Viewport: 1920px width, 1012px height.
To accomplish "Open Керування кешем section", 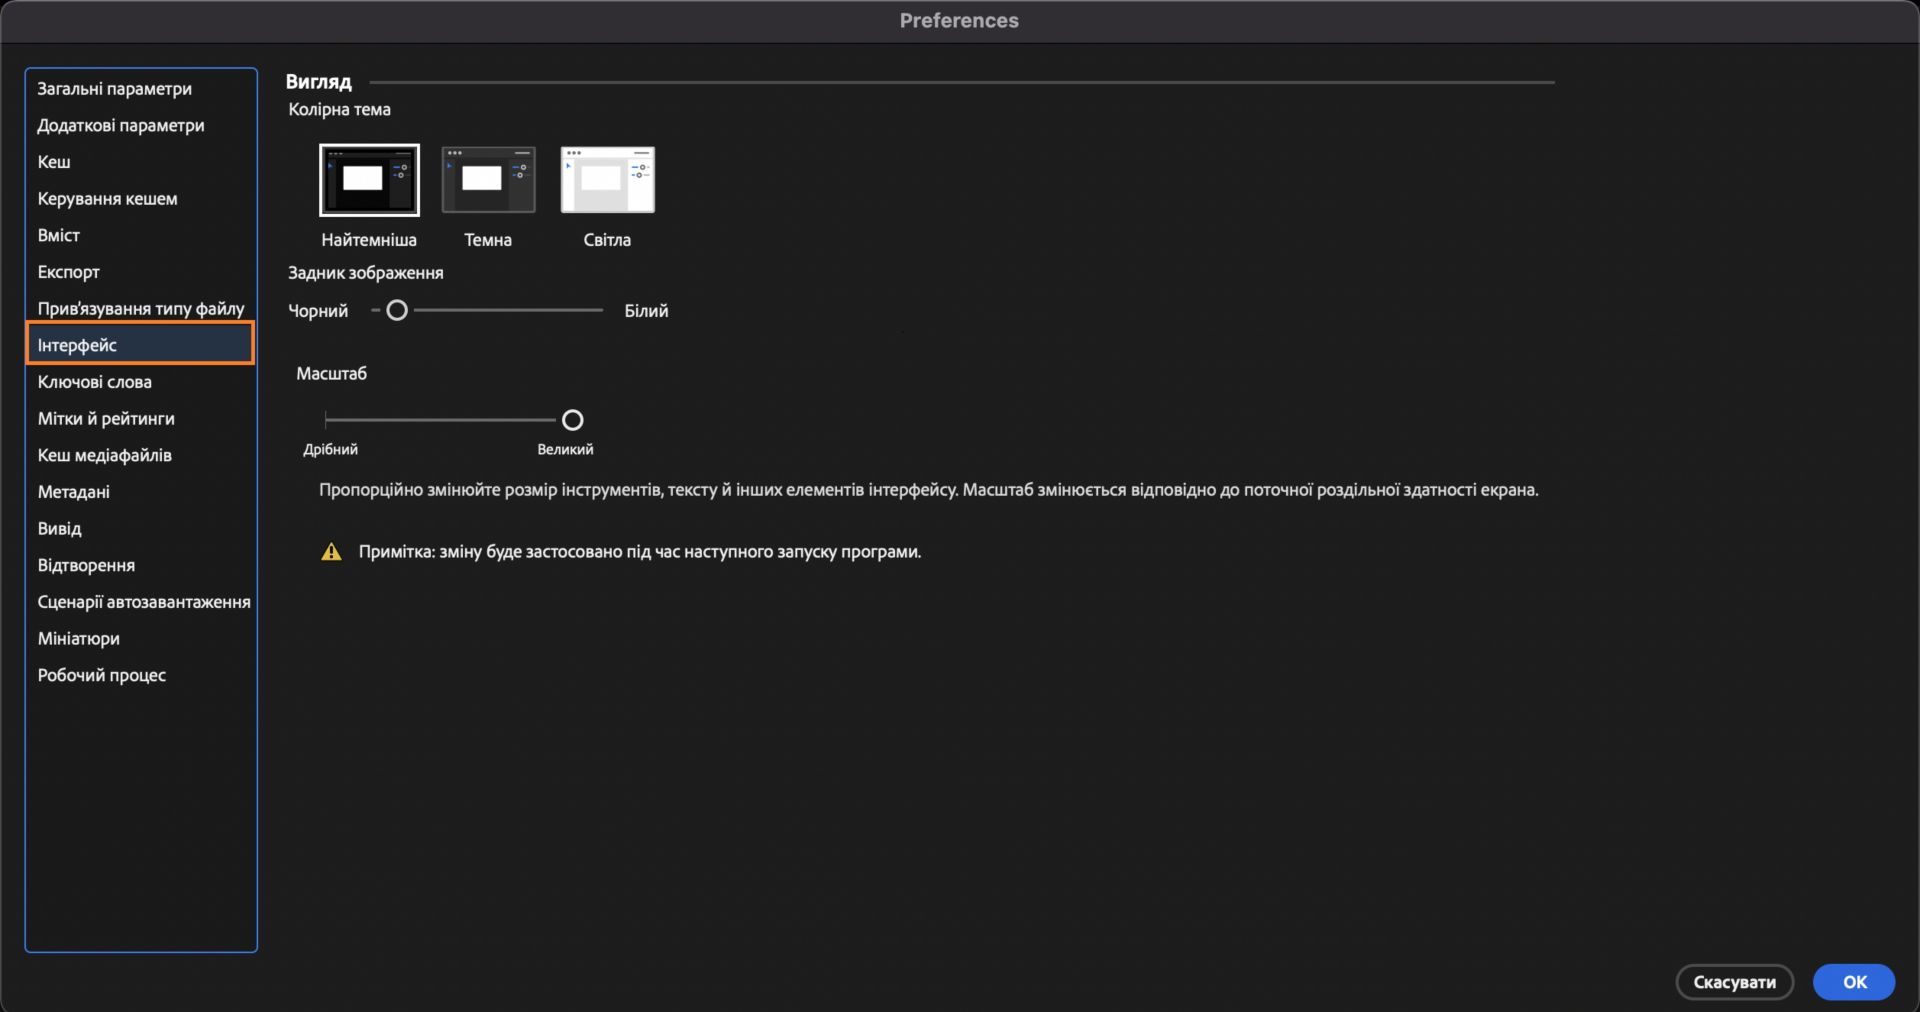I will [141, 199].
